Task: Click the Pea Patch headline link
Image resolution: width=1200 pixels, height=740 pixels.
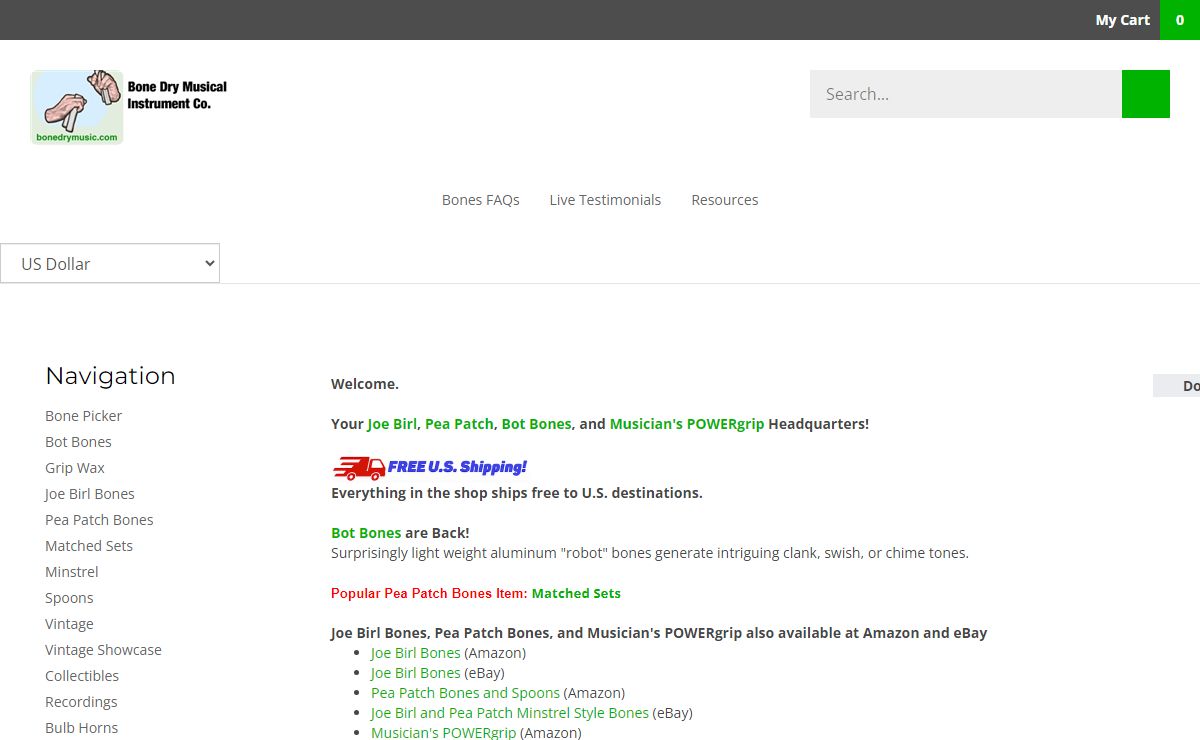Action: [459, 424]
